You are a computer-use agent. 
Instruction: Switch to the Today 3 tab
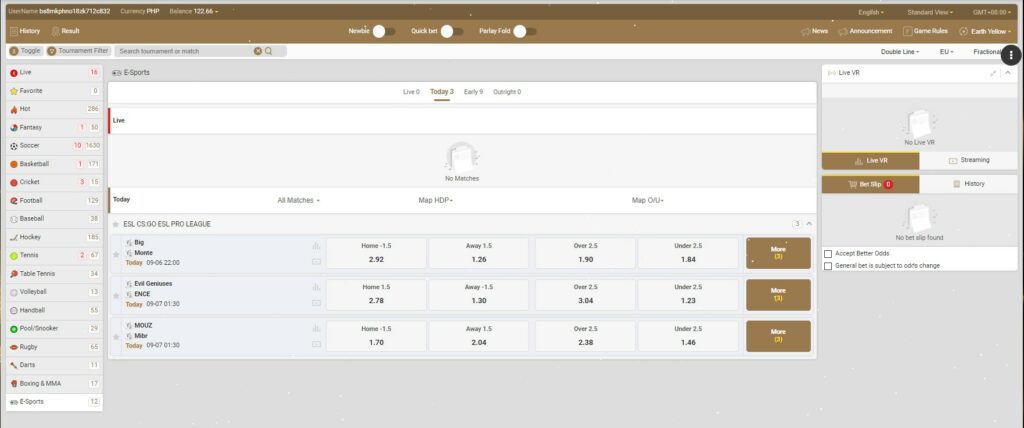pos(441,92)
